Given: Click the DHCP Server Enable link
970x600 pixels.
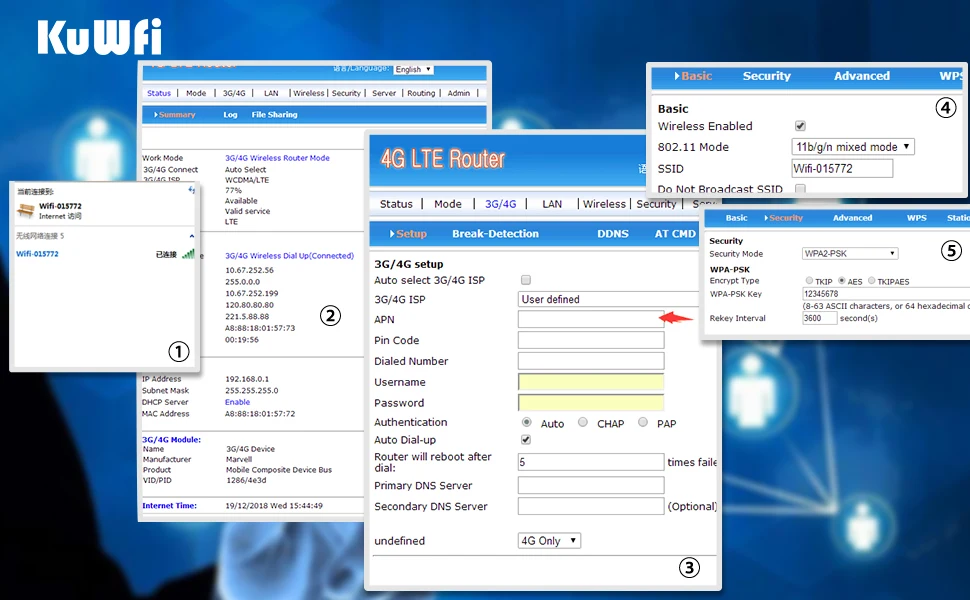Looking at the screenshot, I should pyautogui.click(x=237, y=401).
